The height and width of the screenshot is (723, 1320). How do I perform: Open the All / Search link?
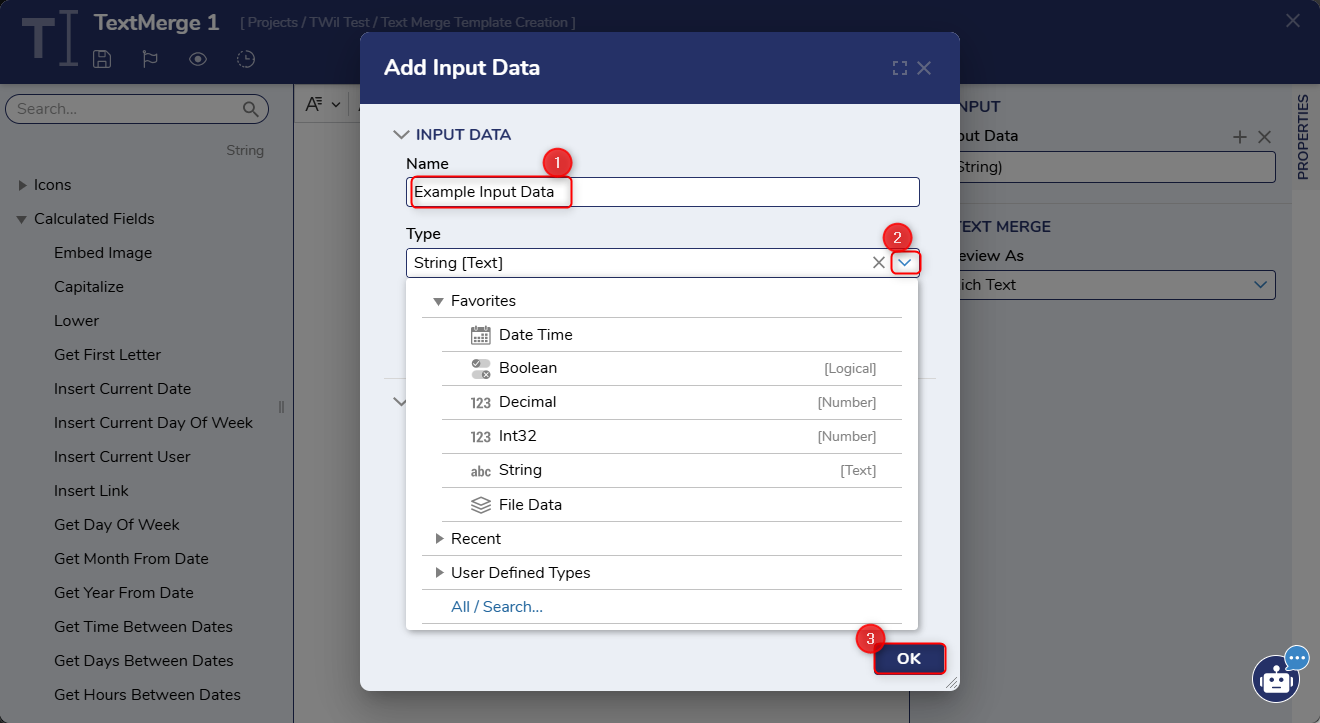[496, 607]
